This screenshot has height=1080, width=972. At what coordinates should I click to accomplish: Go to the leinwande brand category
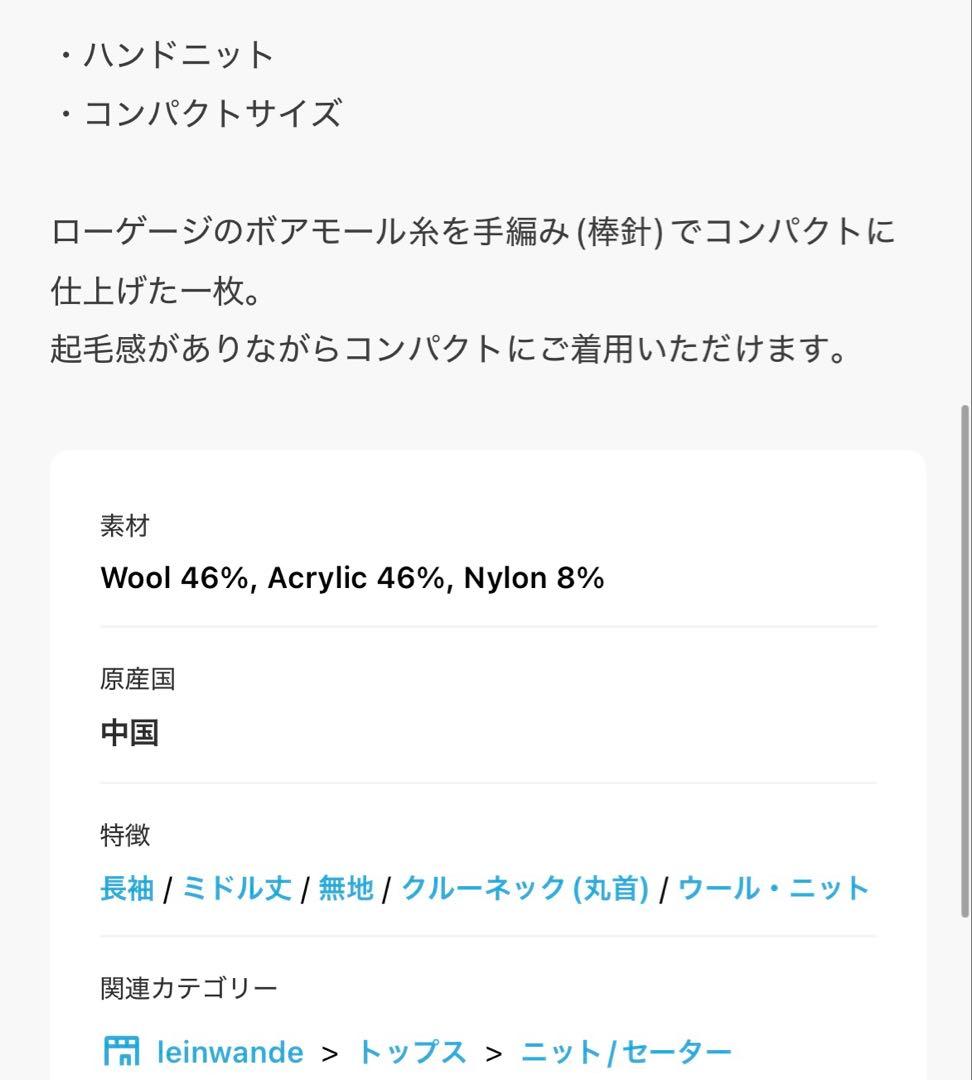230,1052
